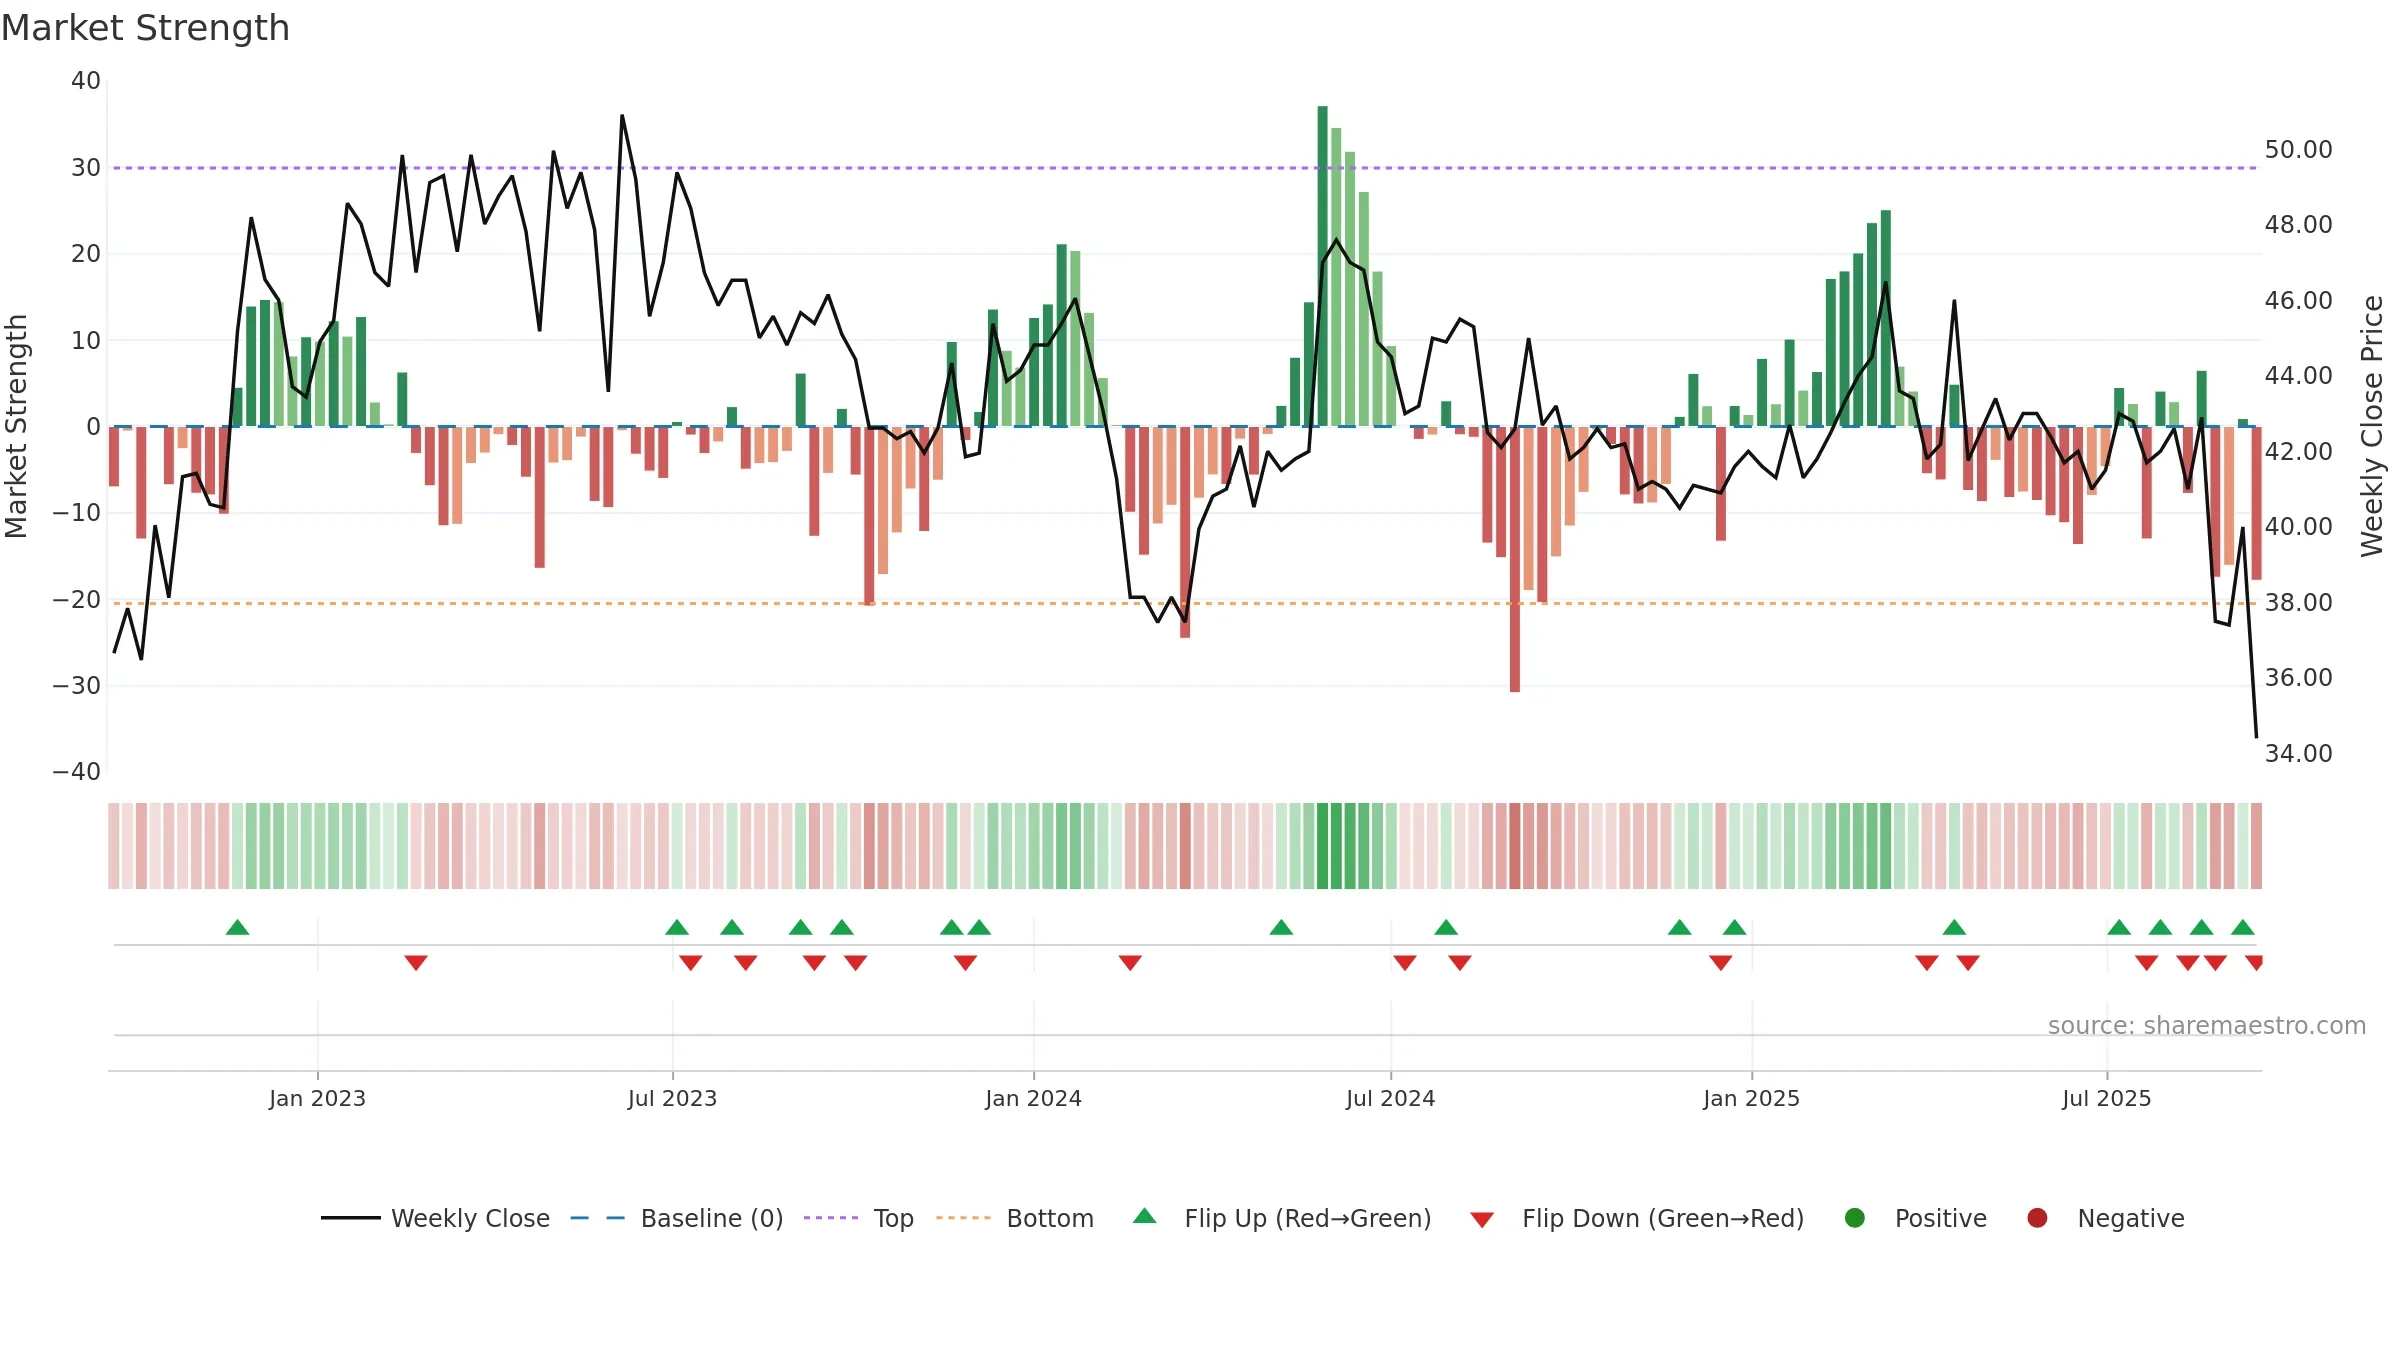The image size is (2400, 1350).
Task: Click the Jul 2024 axis label
Action: (1390, 1099)
